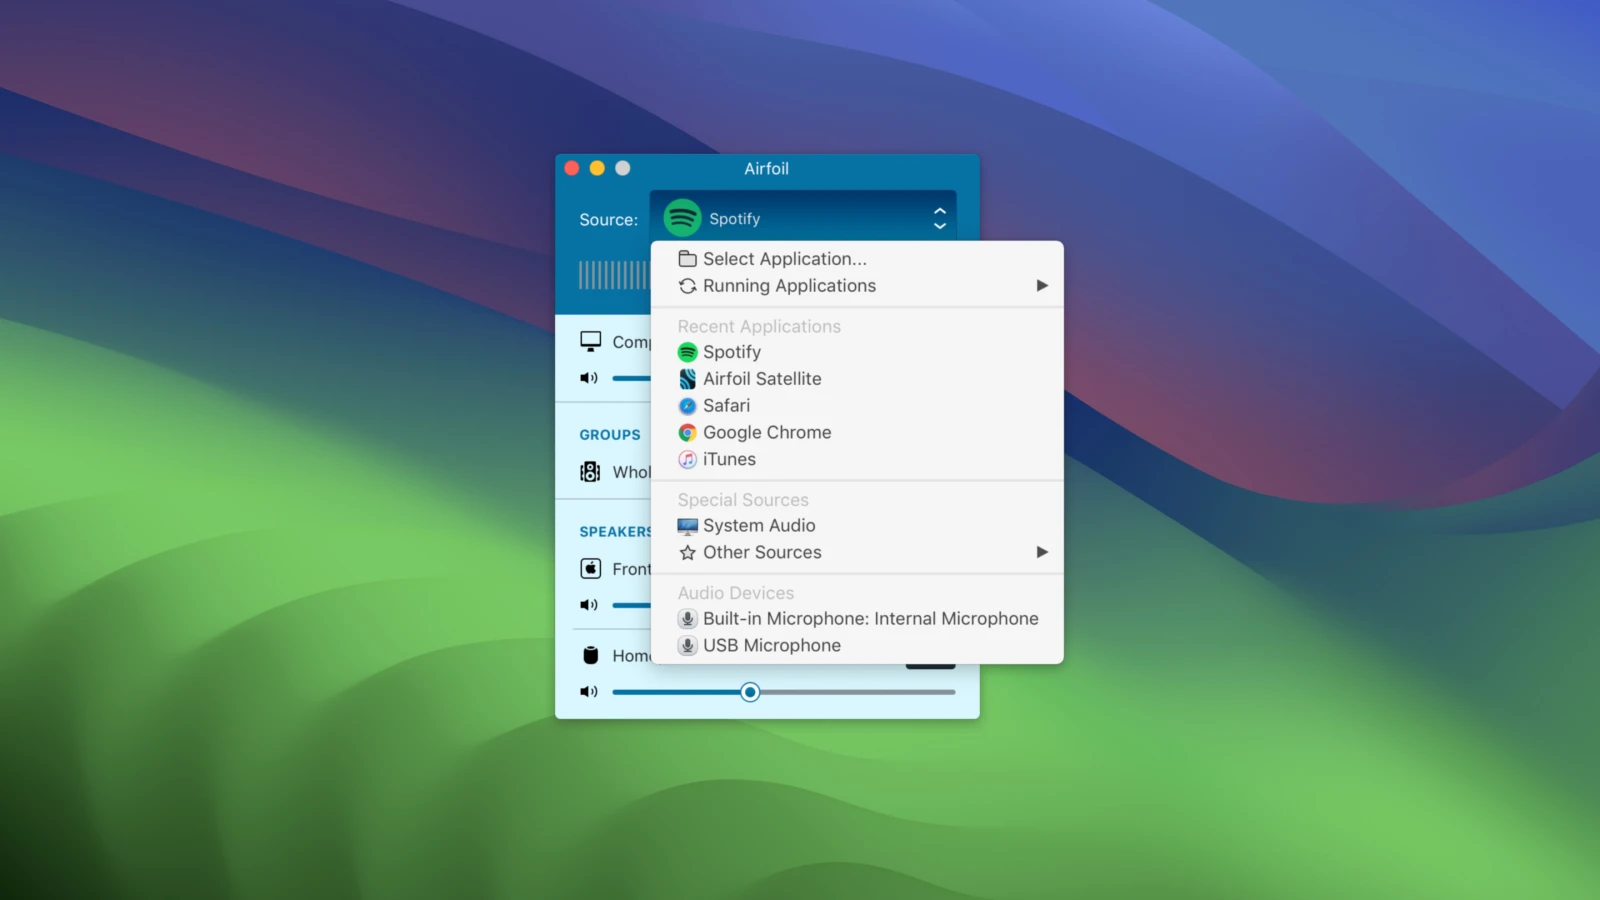Click the USB Microphone icon

pos(687,646)
